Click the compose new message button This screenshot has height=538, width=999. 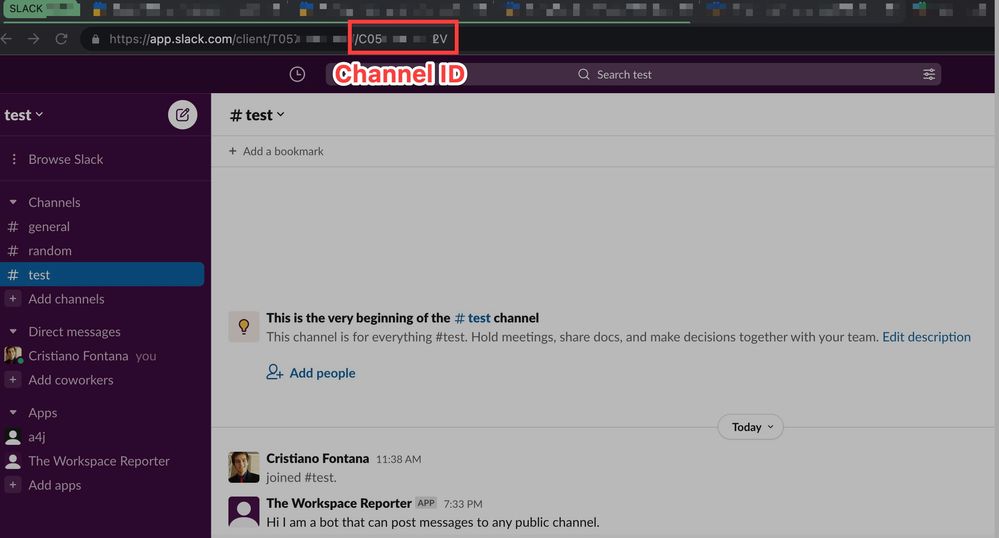click(x=182, y=115)
